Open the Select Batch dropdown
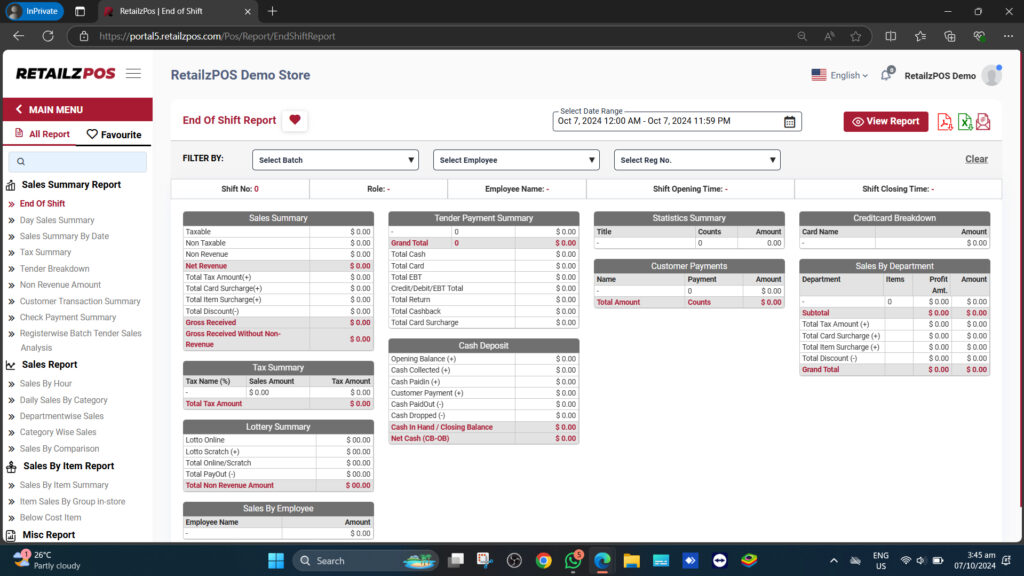The image size is (1024, 576). coord(335,160)
